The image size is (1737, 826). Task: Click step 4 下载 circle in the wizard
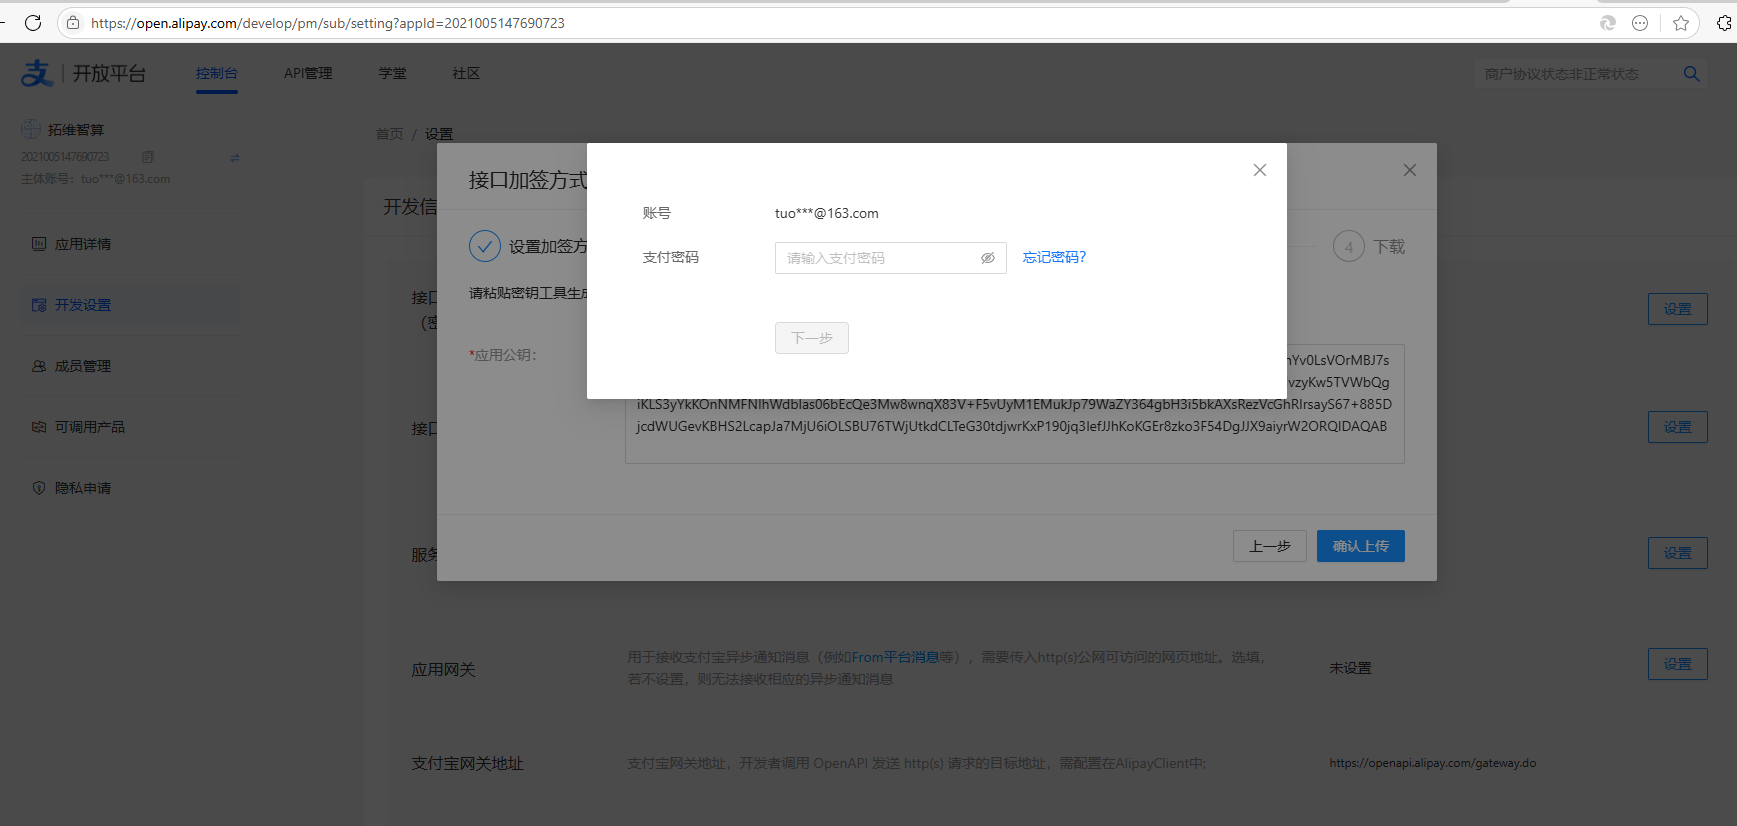1349,246
